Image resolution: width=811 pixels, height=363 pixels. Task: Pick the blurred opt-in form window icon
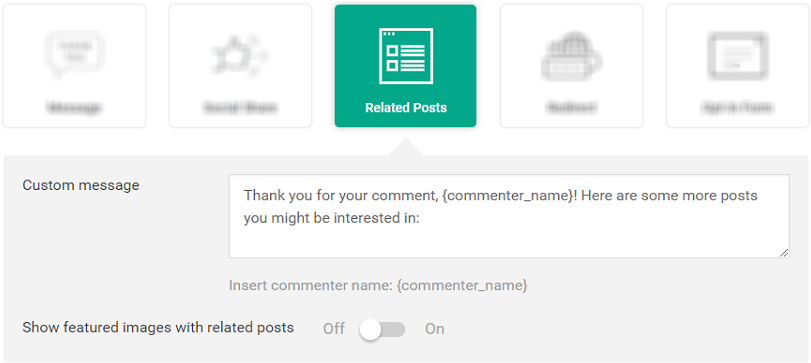click(737, 55)
